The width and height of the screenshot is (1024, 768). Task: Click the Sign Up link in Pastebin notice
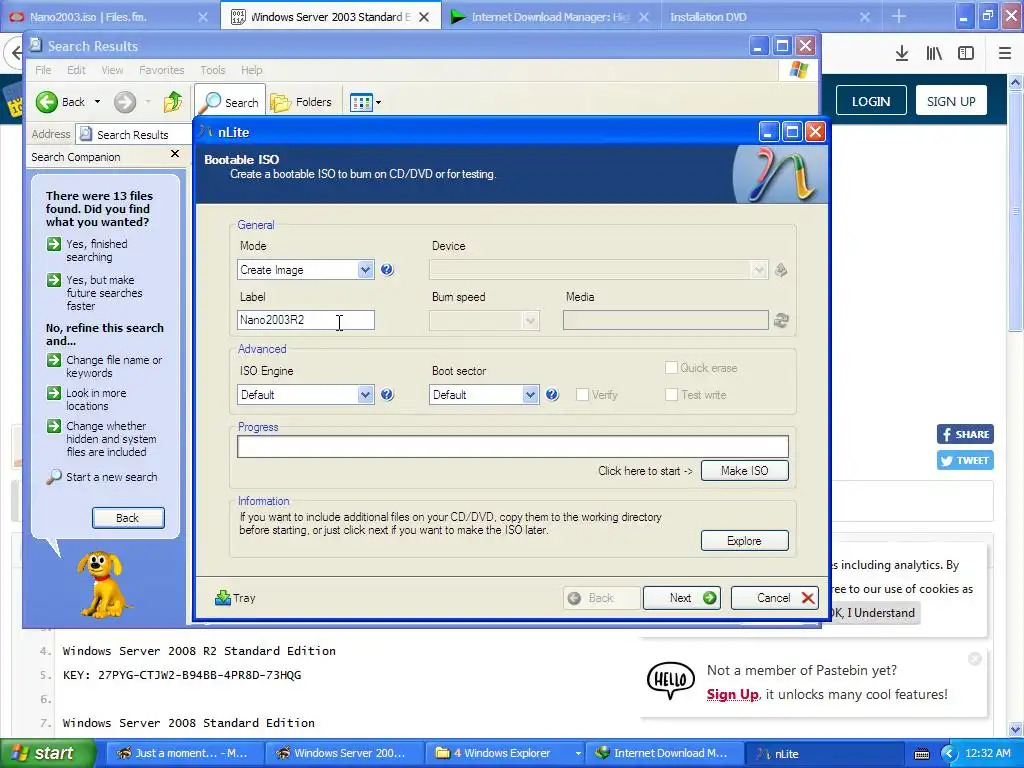tap(732, 694)
